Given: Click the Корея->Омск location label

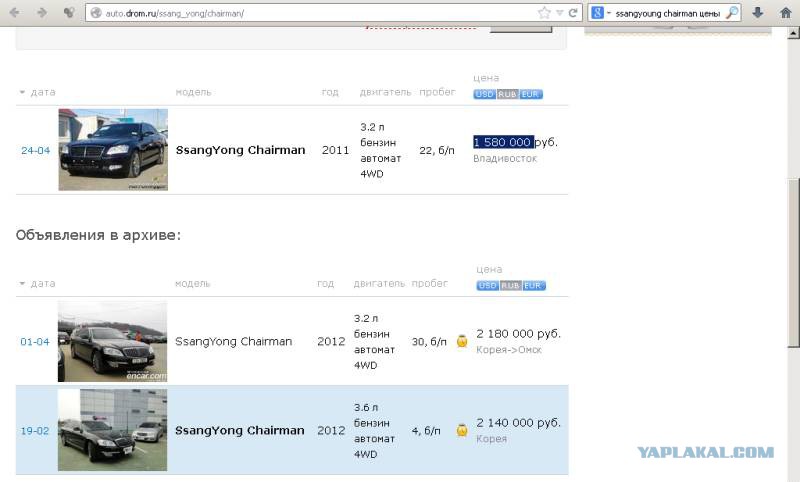Looking at the screenshot, I should (x=509, y=350).
